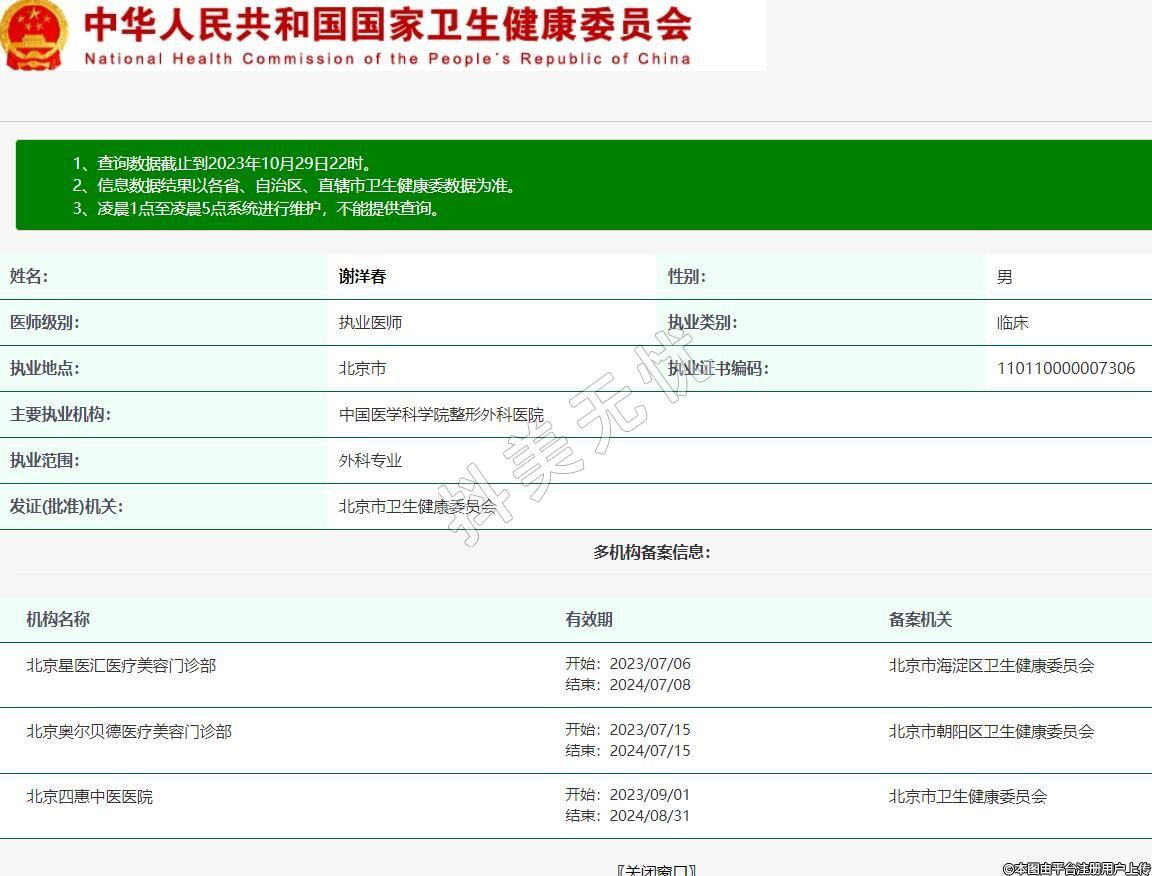The image size is (1152, 876).
Task: Click the 关闭窗口 link at bottom
Action: 656,869
